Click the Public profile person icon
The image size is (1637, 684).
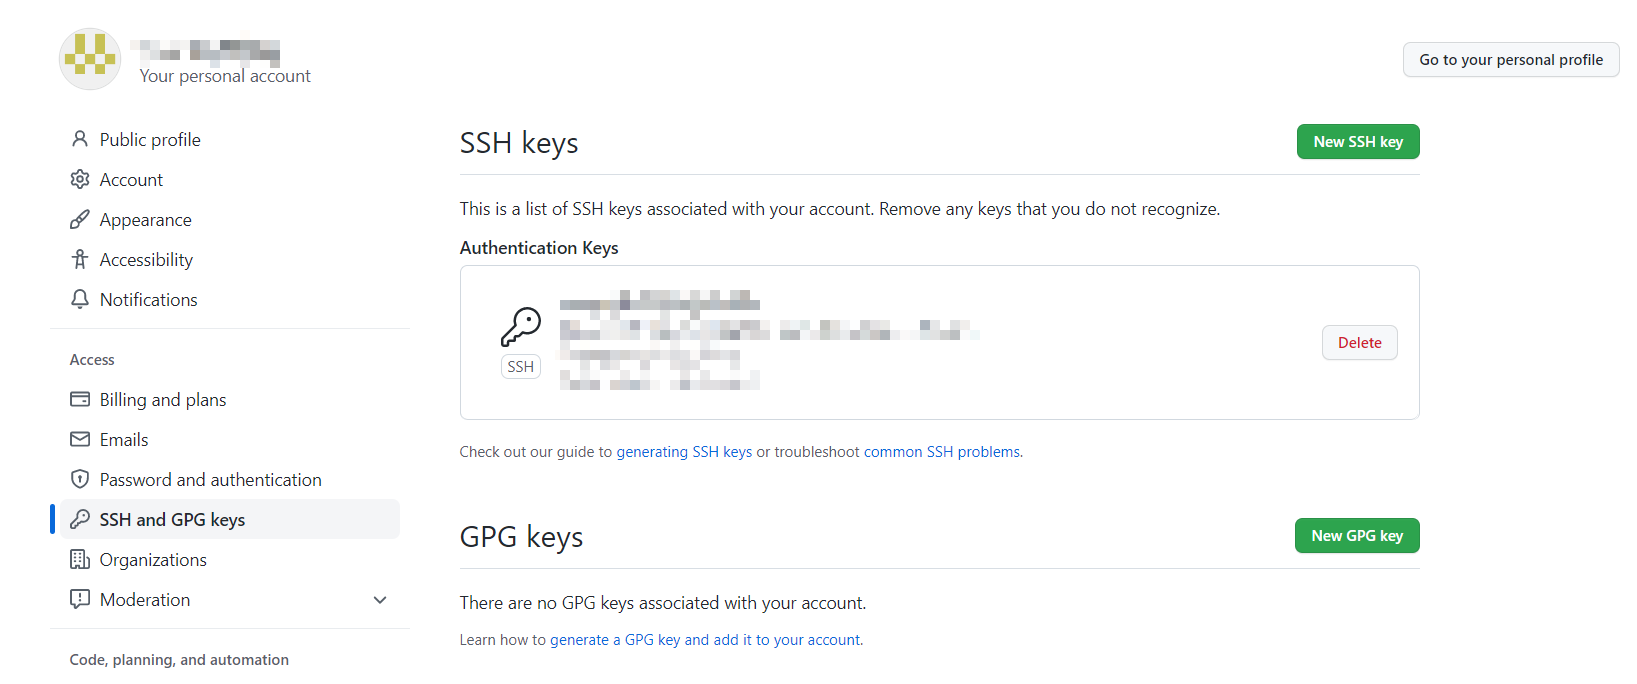80,139
